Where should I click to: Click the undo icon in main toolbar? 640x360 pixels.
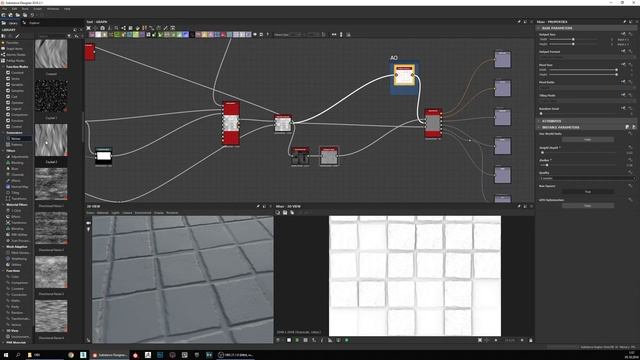pos(32,15)
